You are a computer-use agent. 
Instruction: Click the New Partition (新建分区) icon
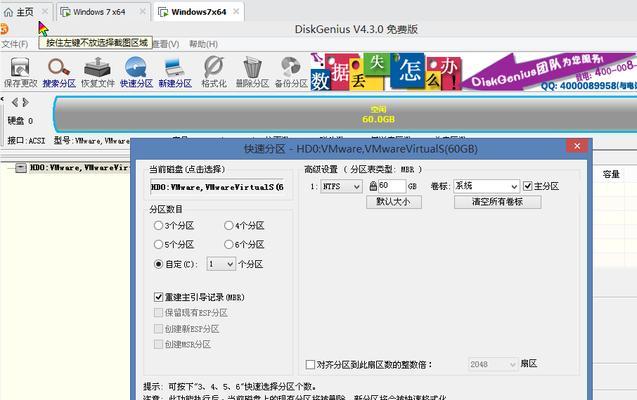[x=175, y=72]
